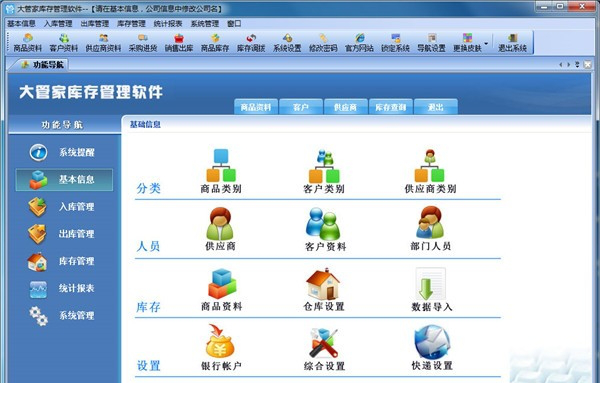Expand the 更换皮肤 dropdown arrow
The width and height of the screenshot is (600, 398).
tap(486, 43)
